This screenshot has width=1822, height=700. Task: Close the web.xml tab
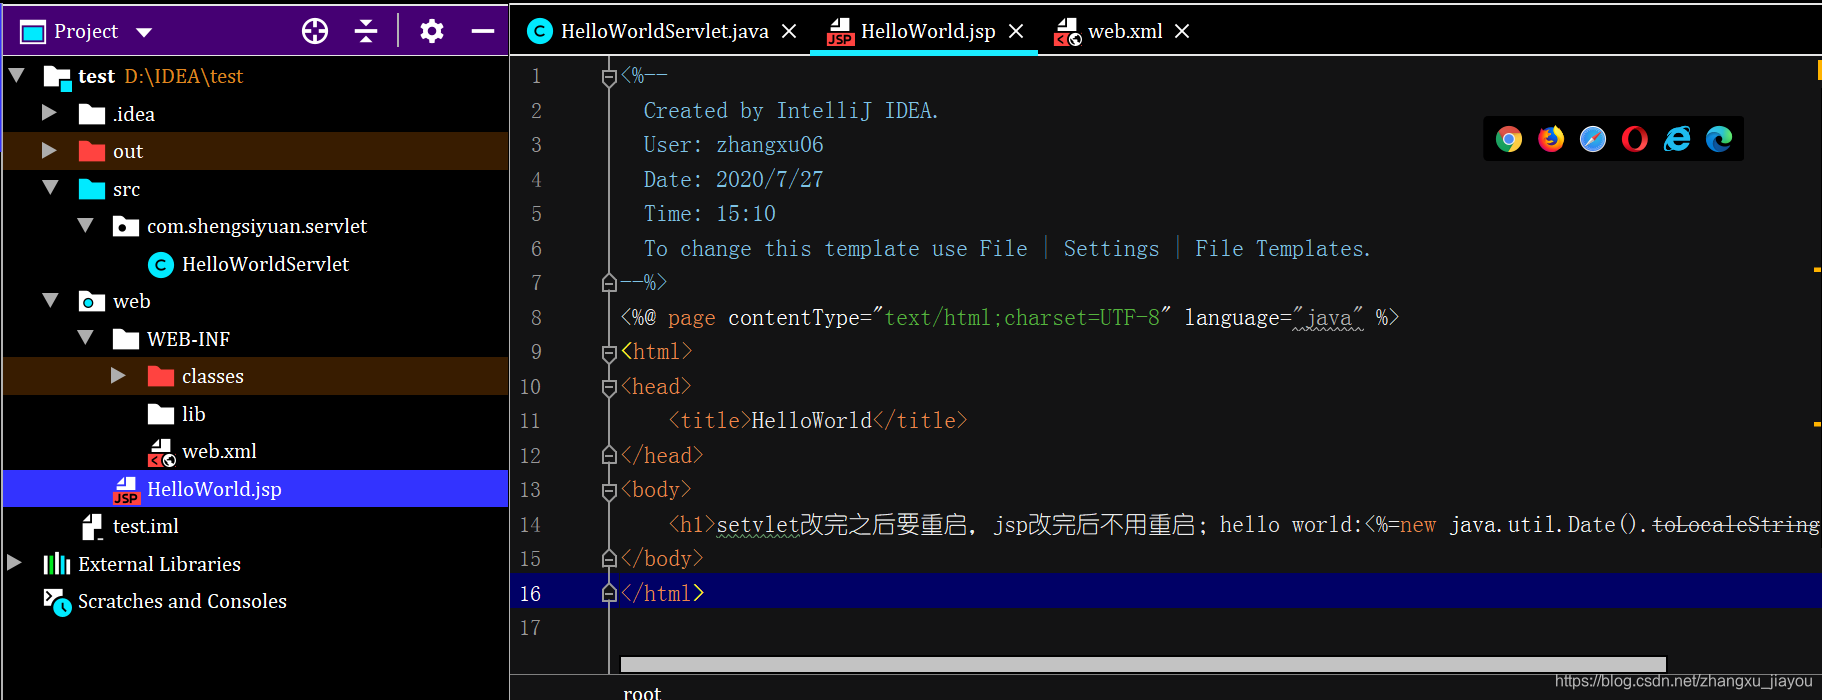coord(1182,31)
